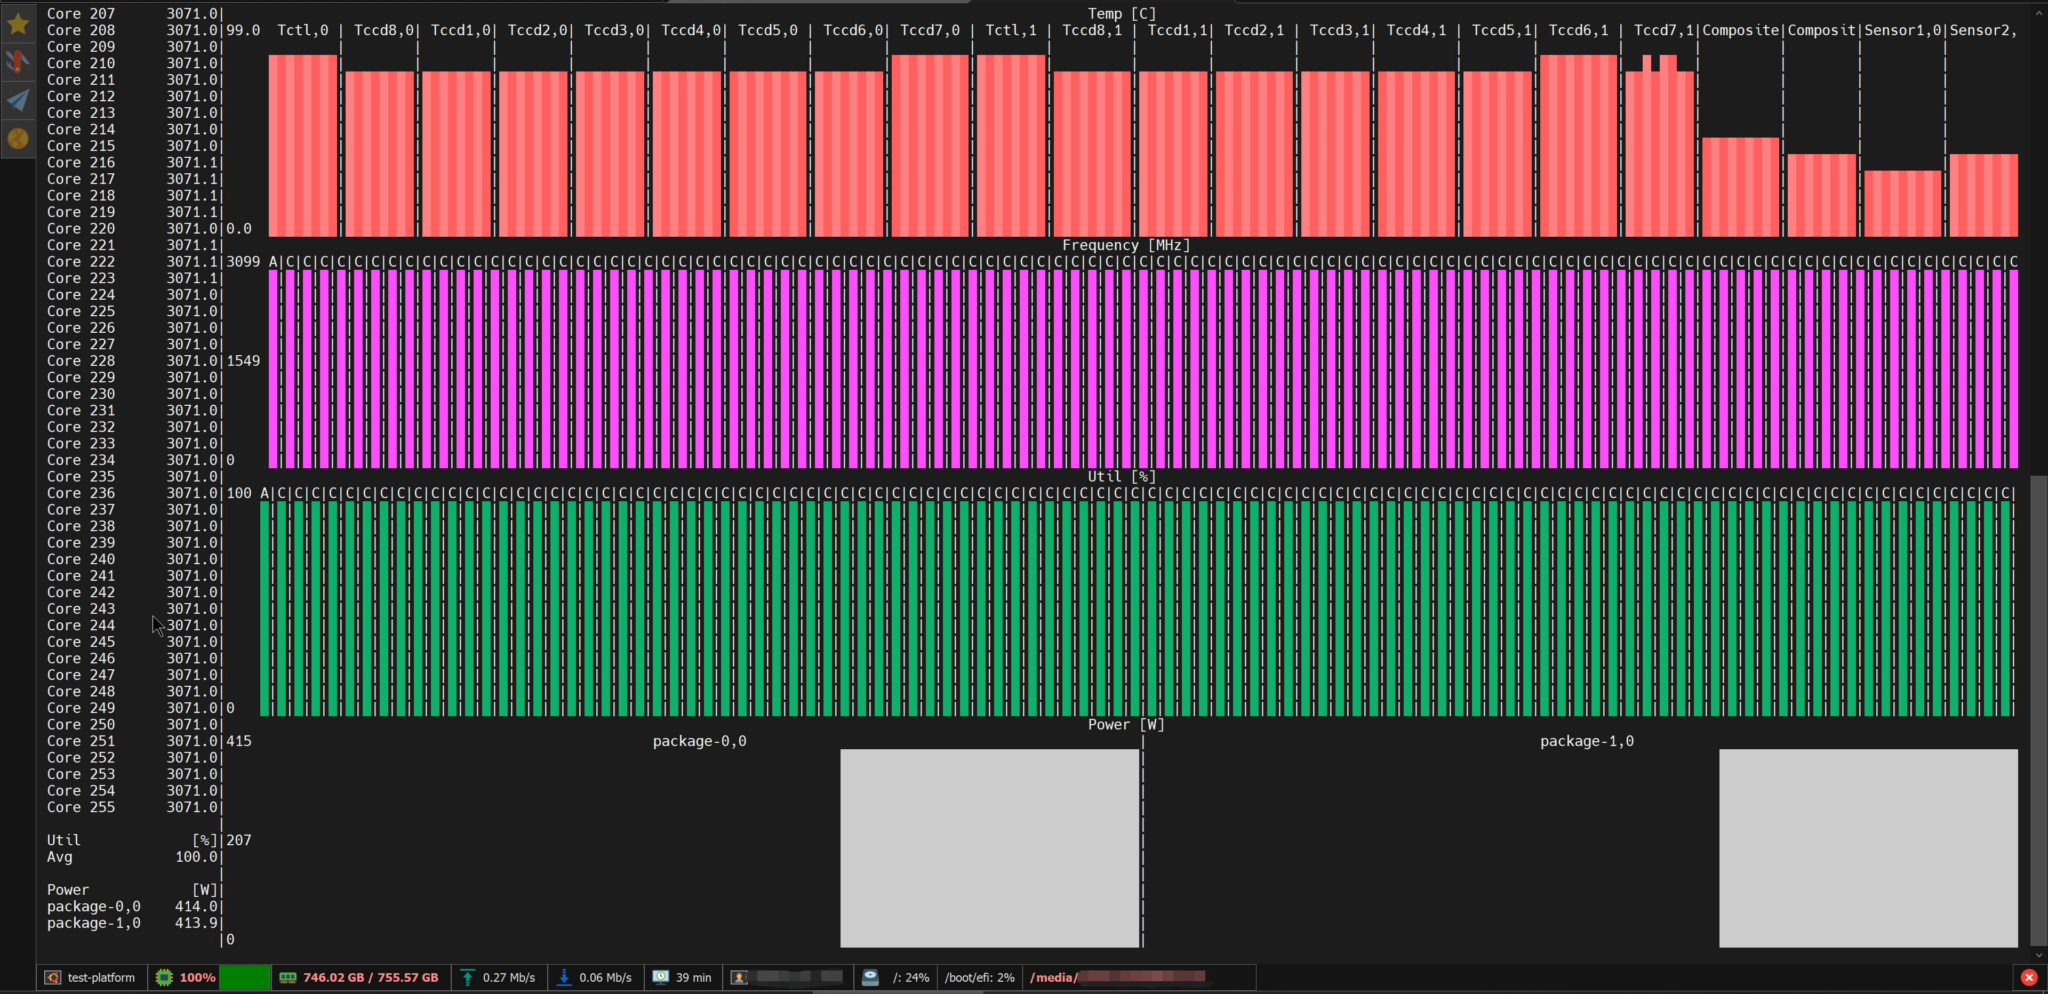Viewport: 2048px width, 994px height.
Task: Select the package-1,0 power graph area
Action: click(x=1866, y=848)
